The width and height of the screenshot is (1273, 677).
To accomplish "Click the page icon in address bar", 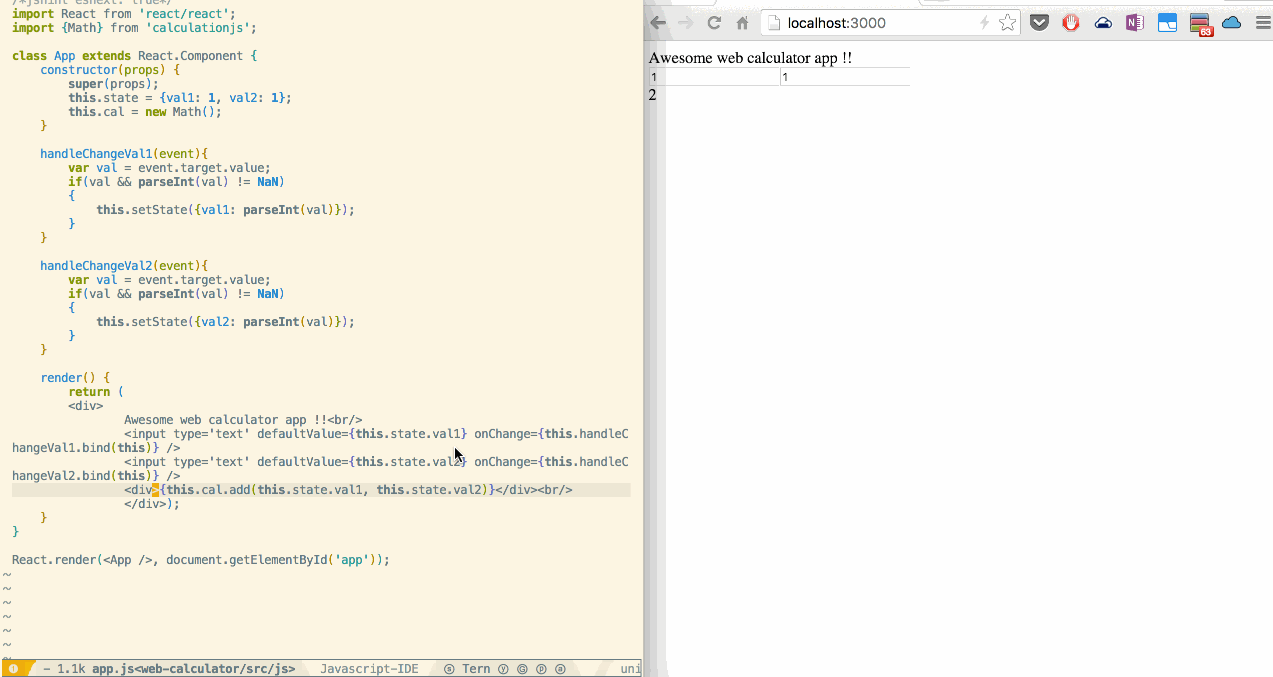I will coord(774,23).
